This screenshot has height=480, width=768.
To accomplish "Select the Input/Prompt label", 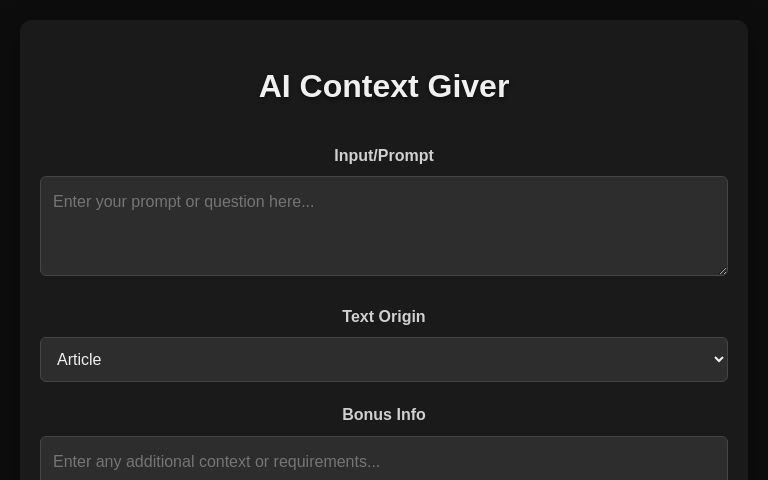I will [x=384, y=155].
